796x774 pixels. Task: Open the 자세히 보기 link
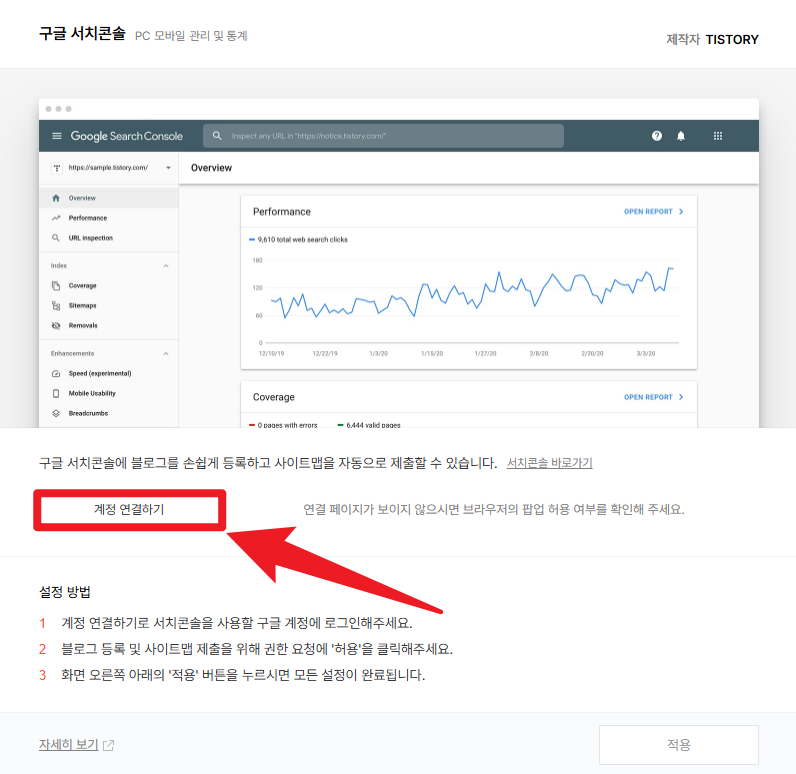tap(69, 745)
